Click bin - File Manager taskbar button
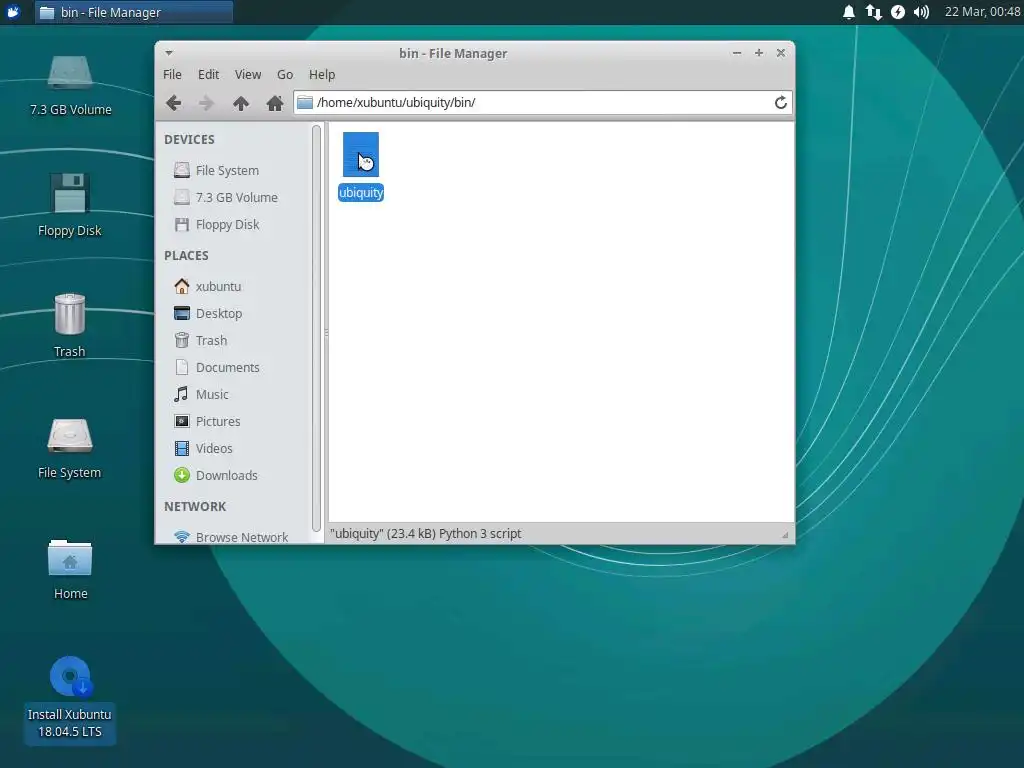1024x768 pixels. point(134,12)
